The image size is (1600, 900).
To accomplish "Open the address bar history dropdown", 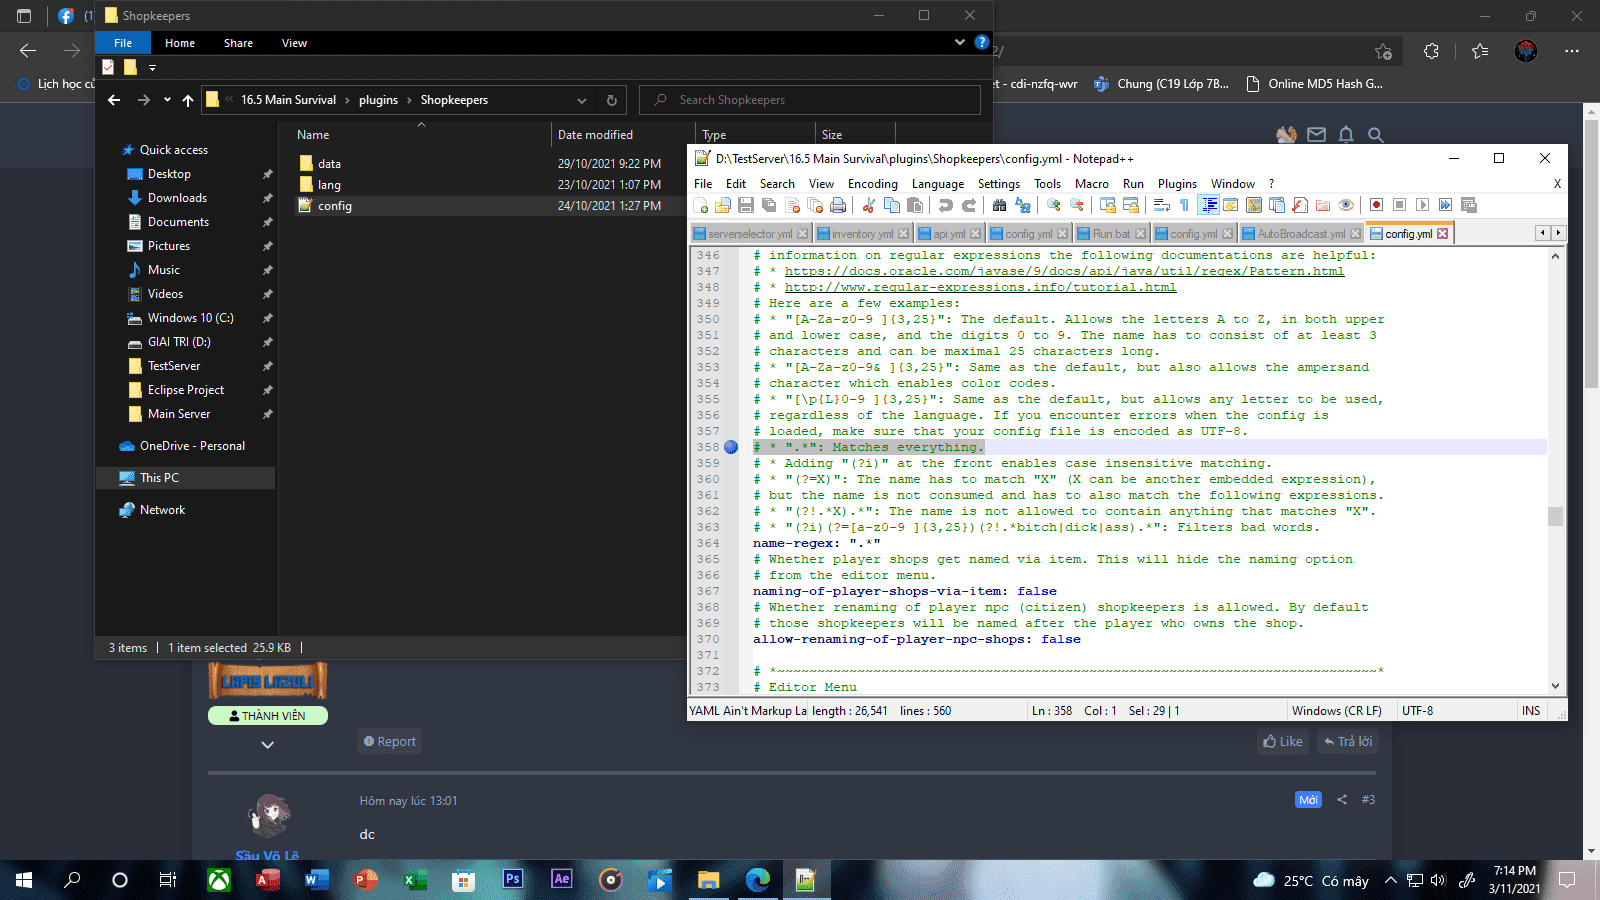I will pyautogui.click(x=582, y=100).
